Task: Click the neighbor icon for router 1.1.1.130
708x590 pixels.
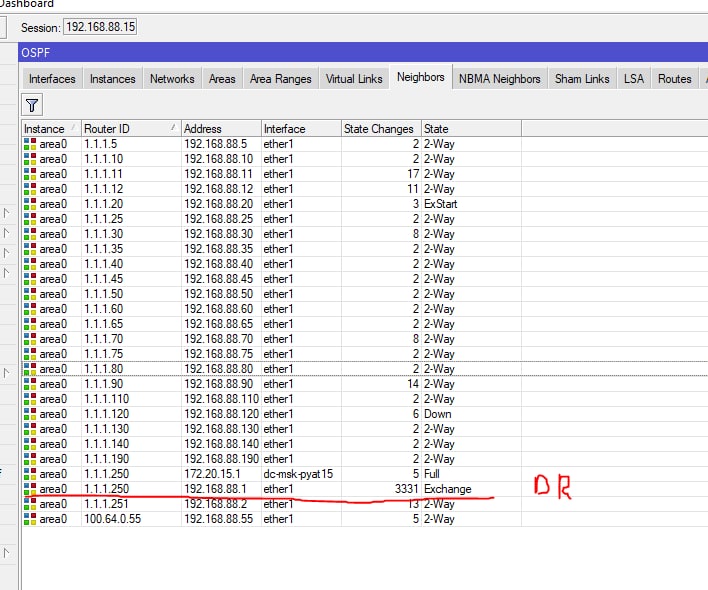Action: pyautogui.click(x=30, y=429)
